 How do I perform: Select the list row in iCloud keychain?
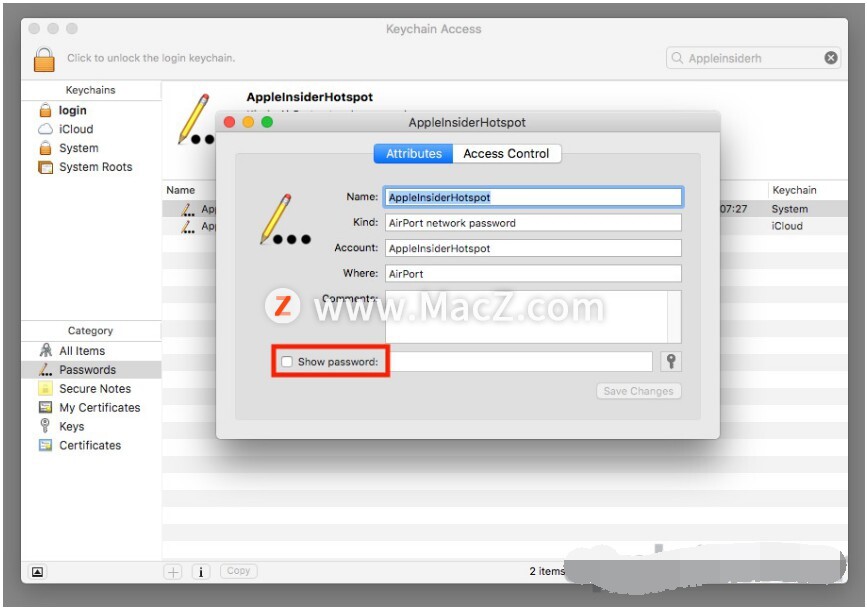pyautogui.click(x=504, y=226)
